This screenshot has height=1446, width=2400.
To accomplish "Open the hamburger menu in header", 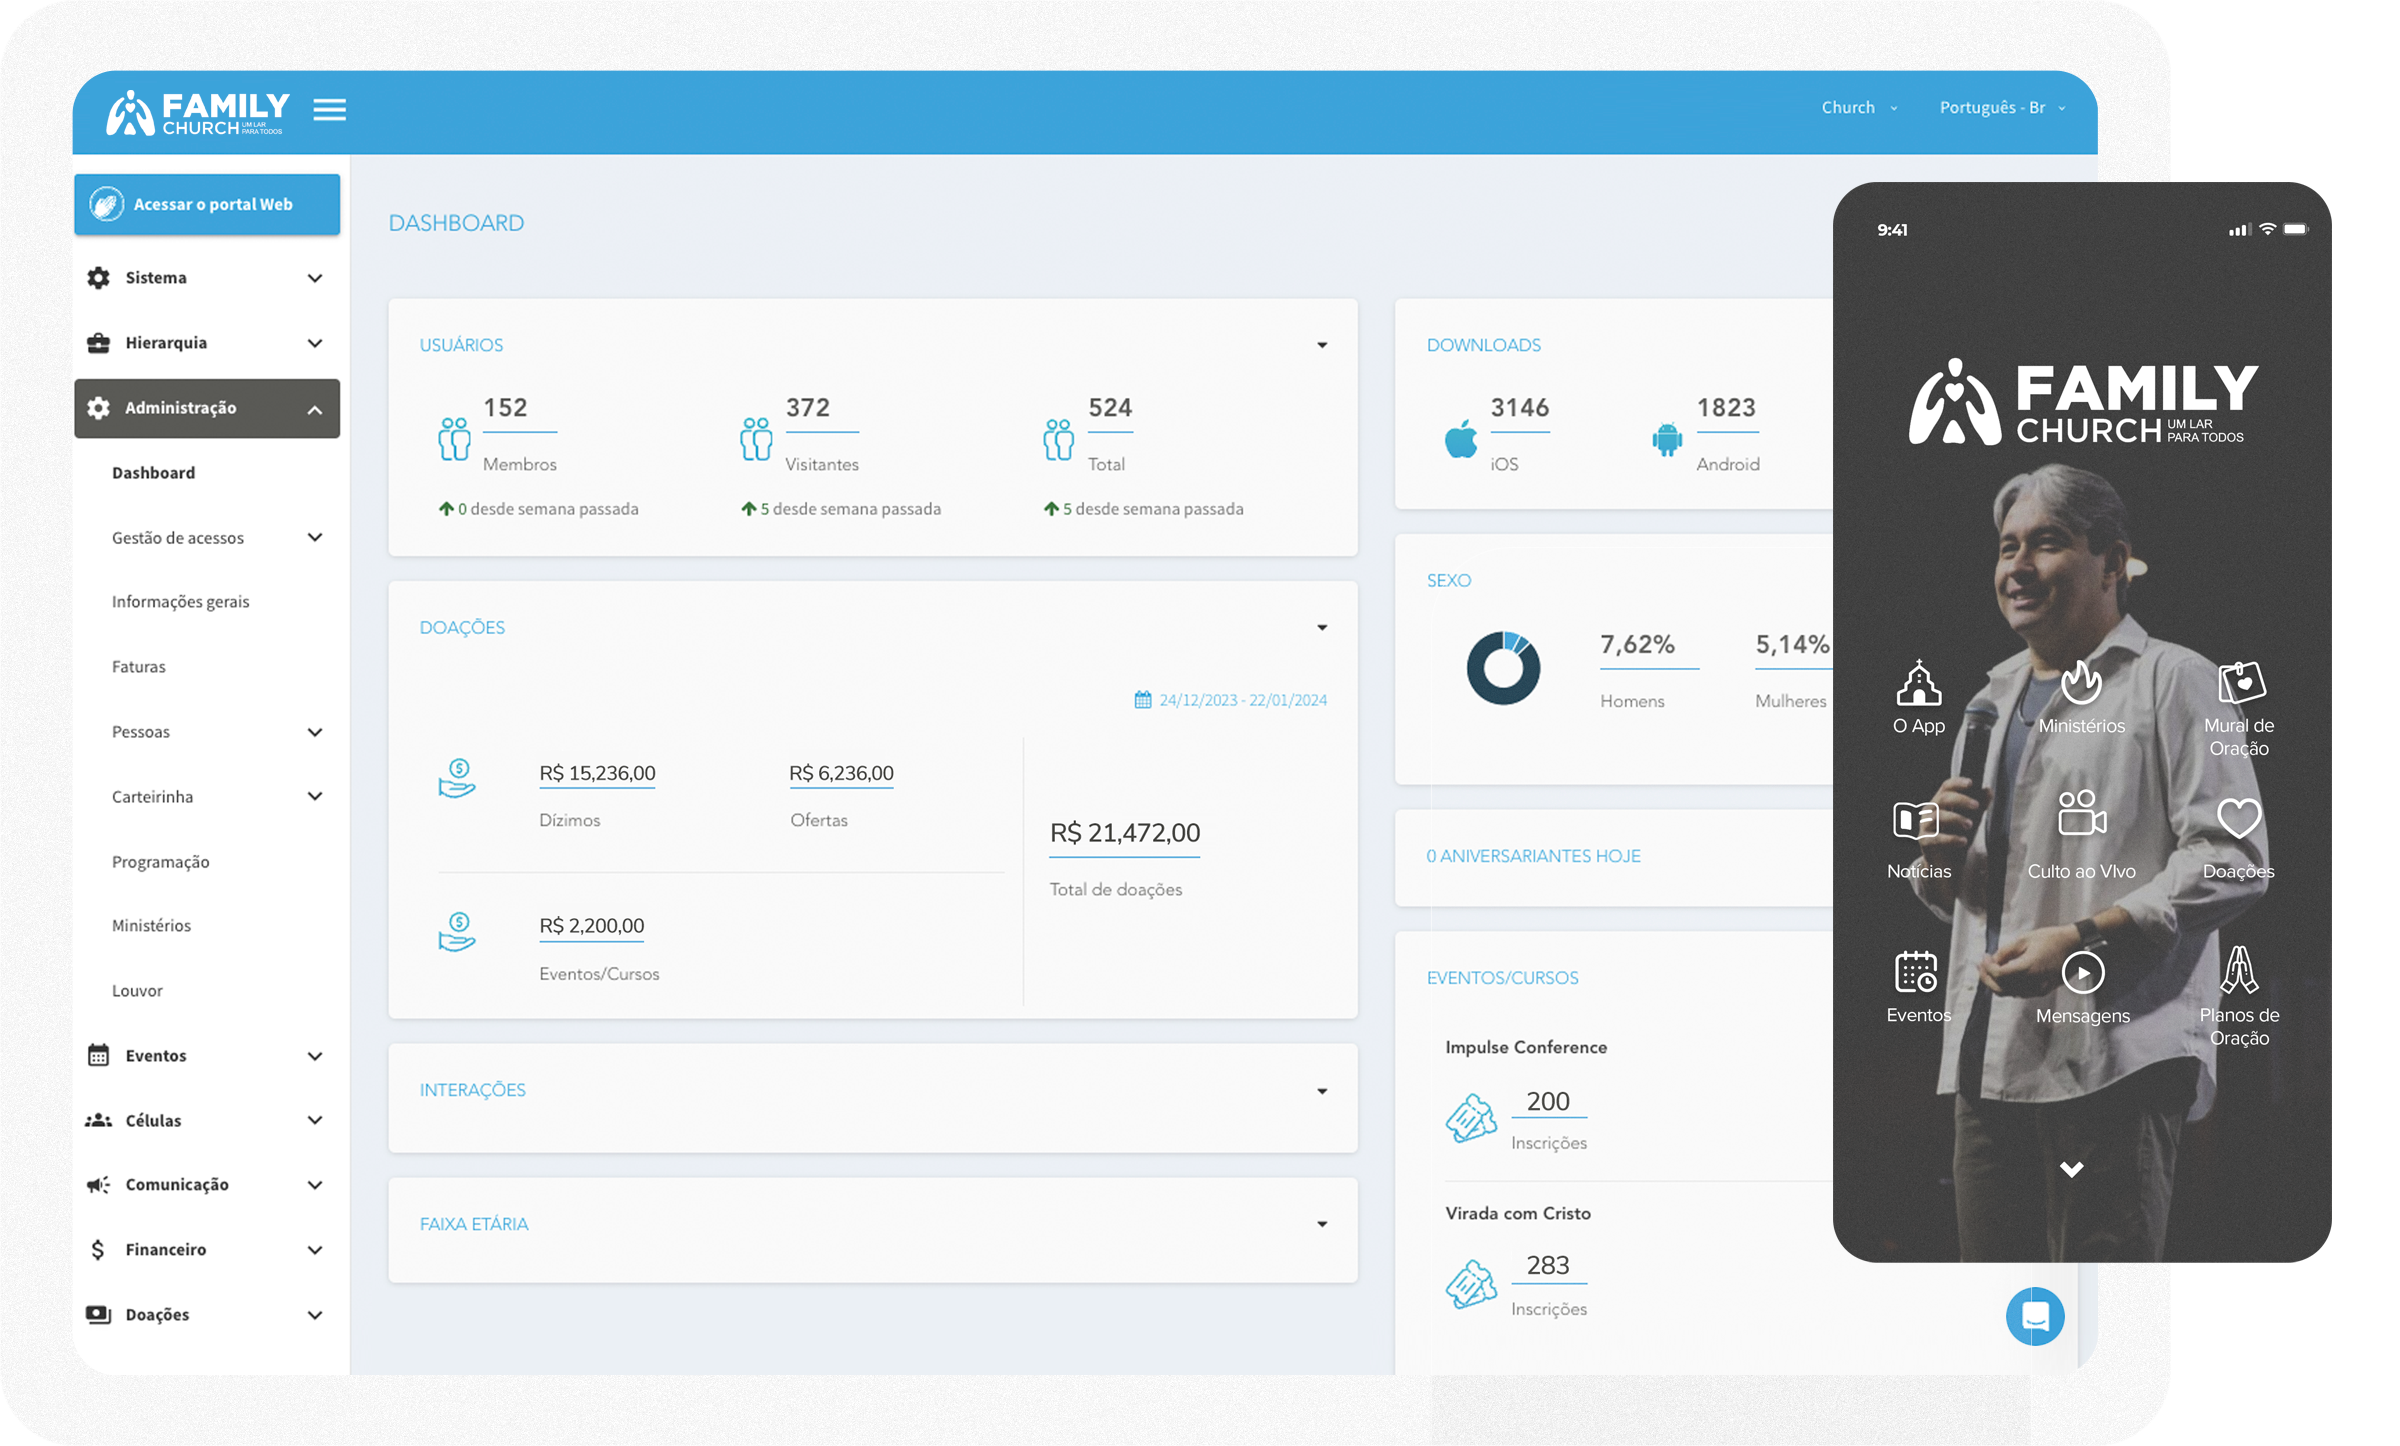I will [x=329, y=109].
